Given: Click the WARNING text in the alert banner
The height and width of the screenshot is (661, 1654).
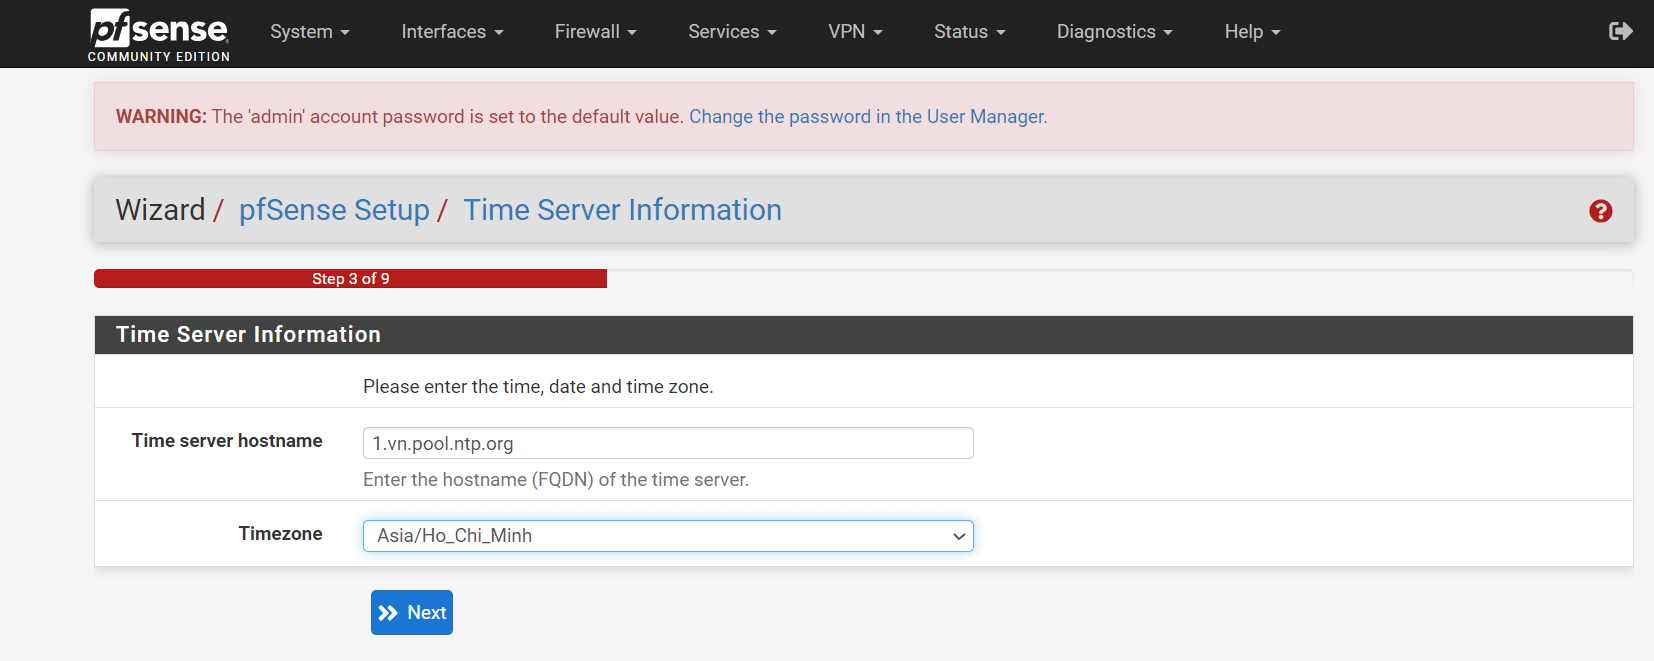Looking at the screenshot, I should (x=161, y=117).
